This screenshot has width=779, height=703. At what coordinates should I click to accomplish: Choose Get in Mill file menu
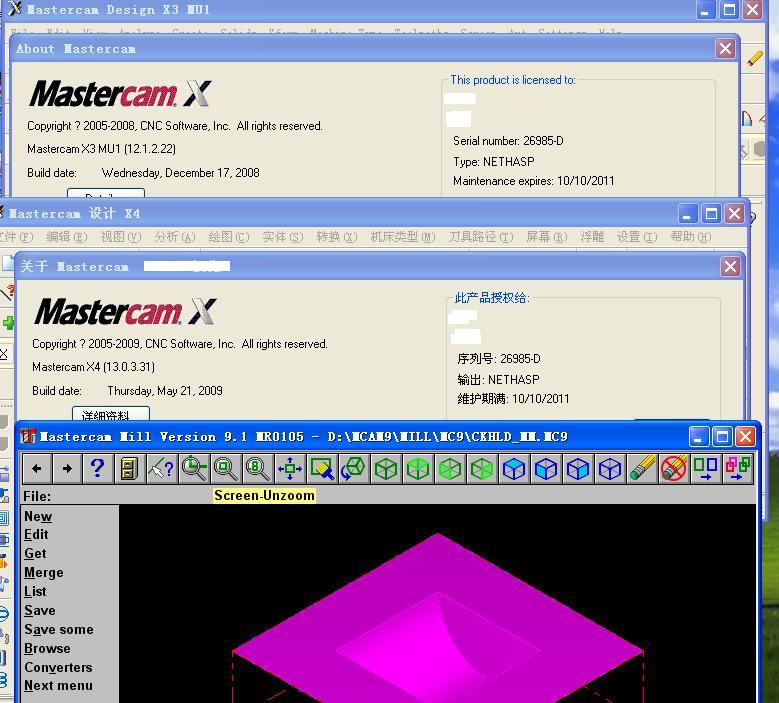(x=35, y=553)
